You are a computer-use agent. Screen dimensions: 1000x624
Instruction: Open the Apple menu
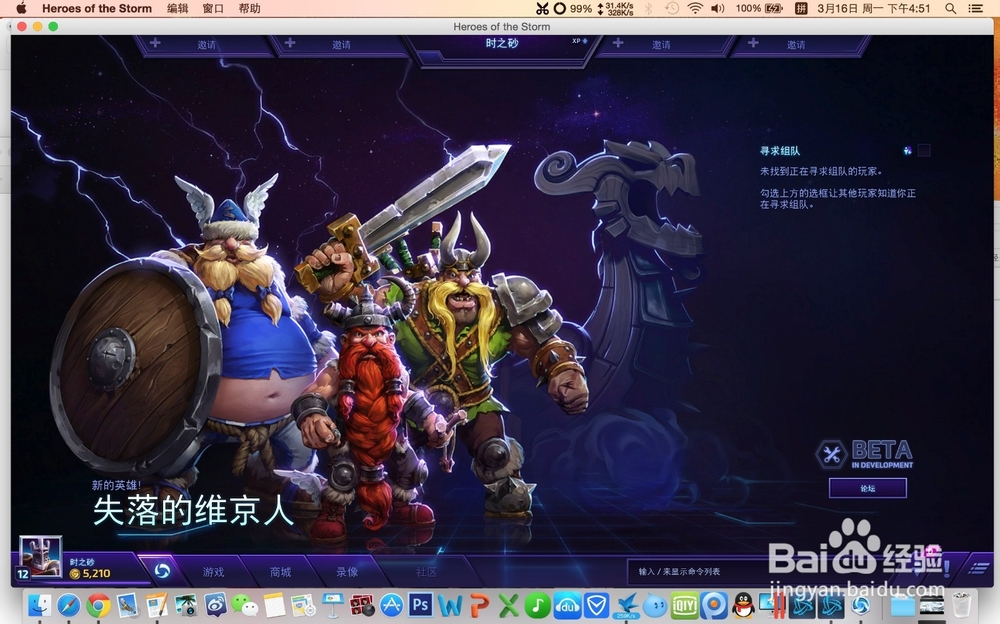pyautogui.click(x=21, y=8)
